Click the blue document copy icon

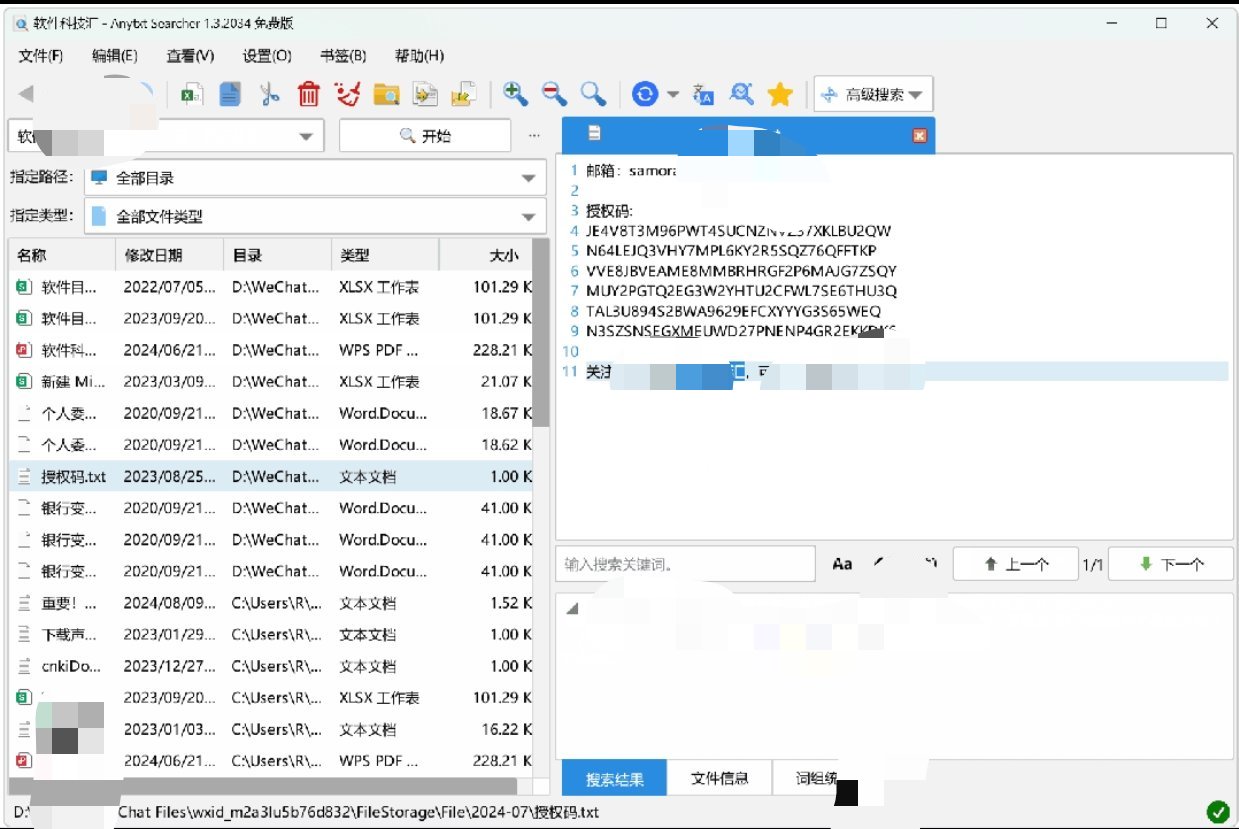[230, 94]
